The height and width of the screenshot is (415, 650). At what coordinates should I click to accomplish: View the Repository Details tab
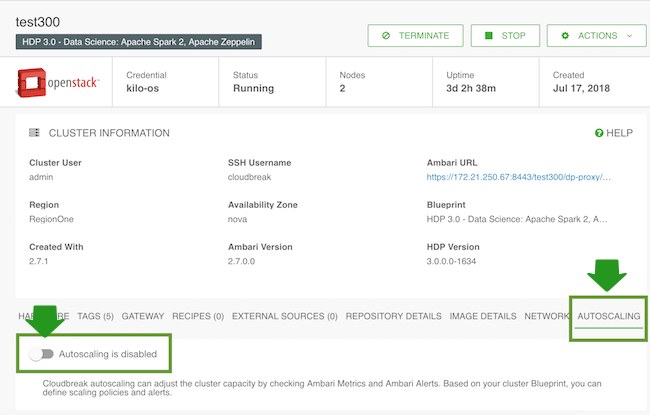point(393,316)
